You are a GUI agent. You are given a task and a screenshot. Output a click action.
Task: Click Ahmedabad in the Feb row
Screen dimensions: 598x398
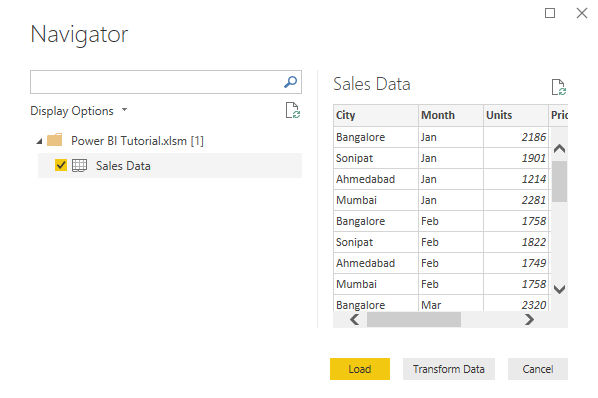click(376, 263)
